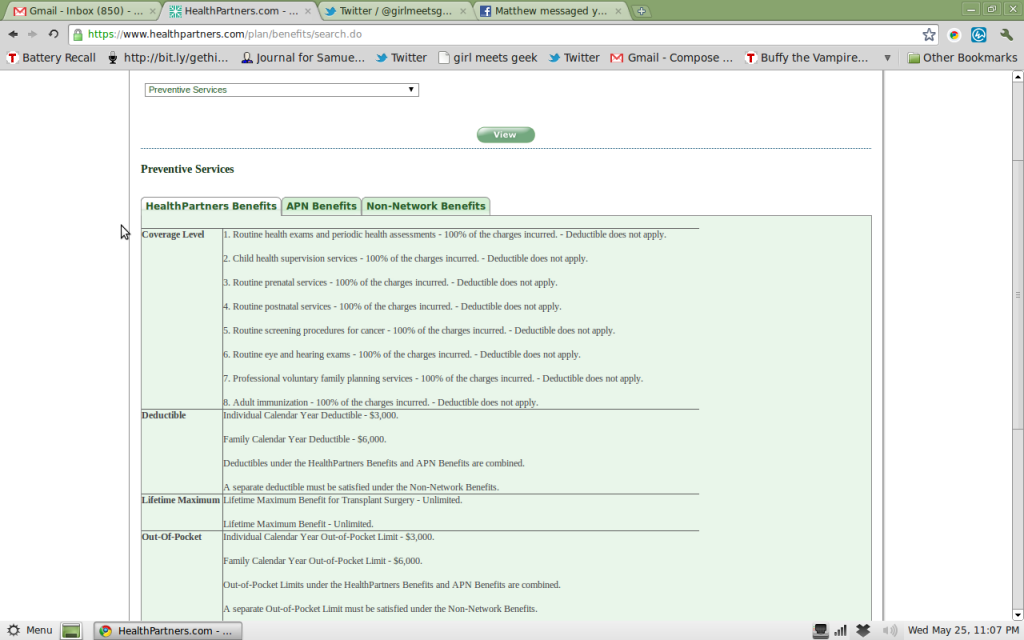This screenshot has width=1024, height=640.
Task: Close the Twitter @girlmeetsg tab
Action: click(463, 11)
